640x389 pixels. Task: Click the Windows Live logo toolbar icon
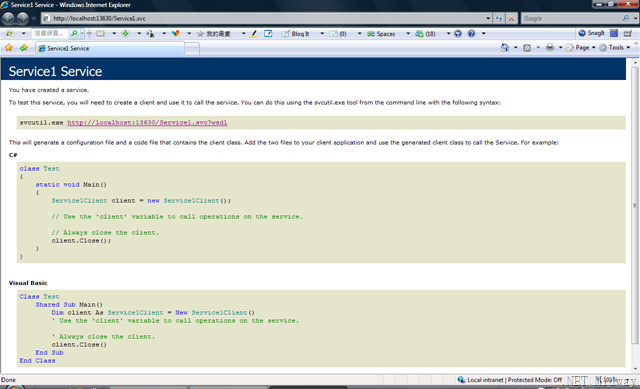9,33
